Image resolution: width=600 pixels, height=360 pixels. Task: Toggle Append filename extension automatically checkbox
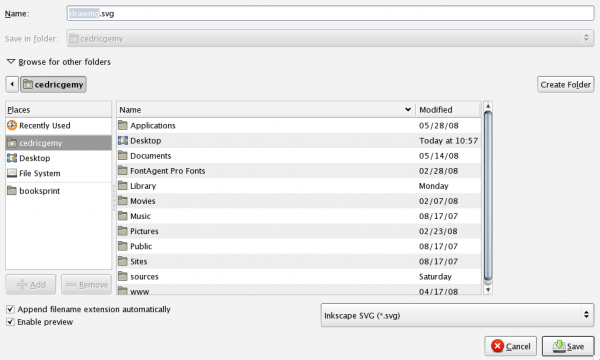tap(10, 309)
